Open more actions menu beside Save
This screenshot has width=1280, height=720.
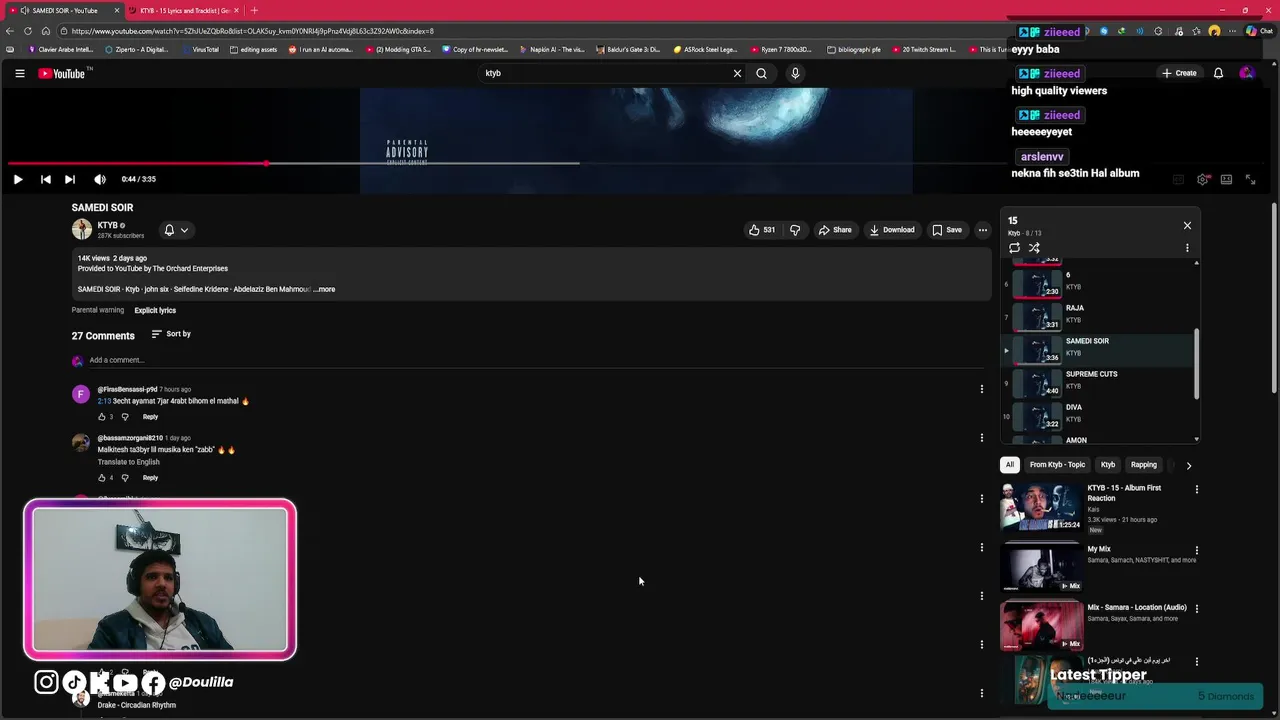(982, 230)
